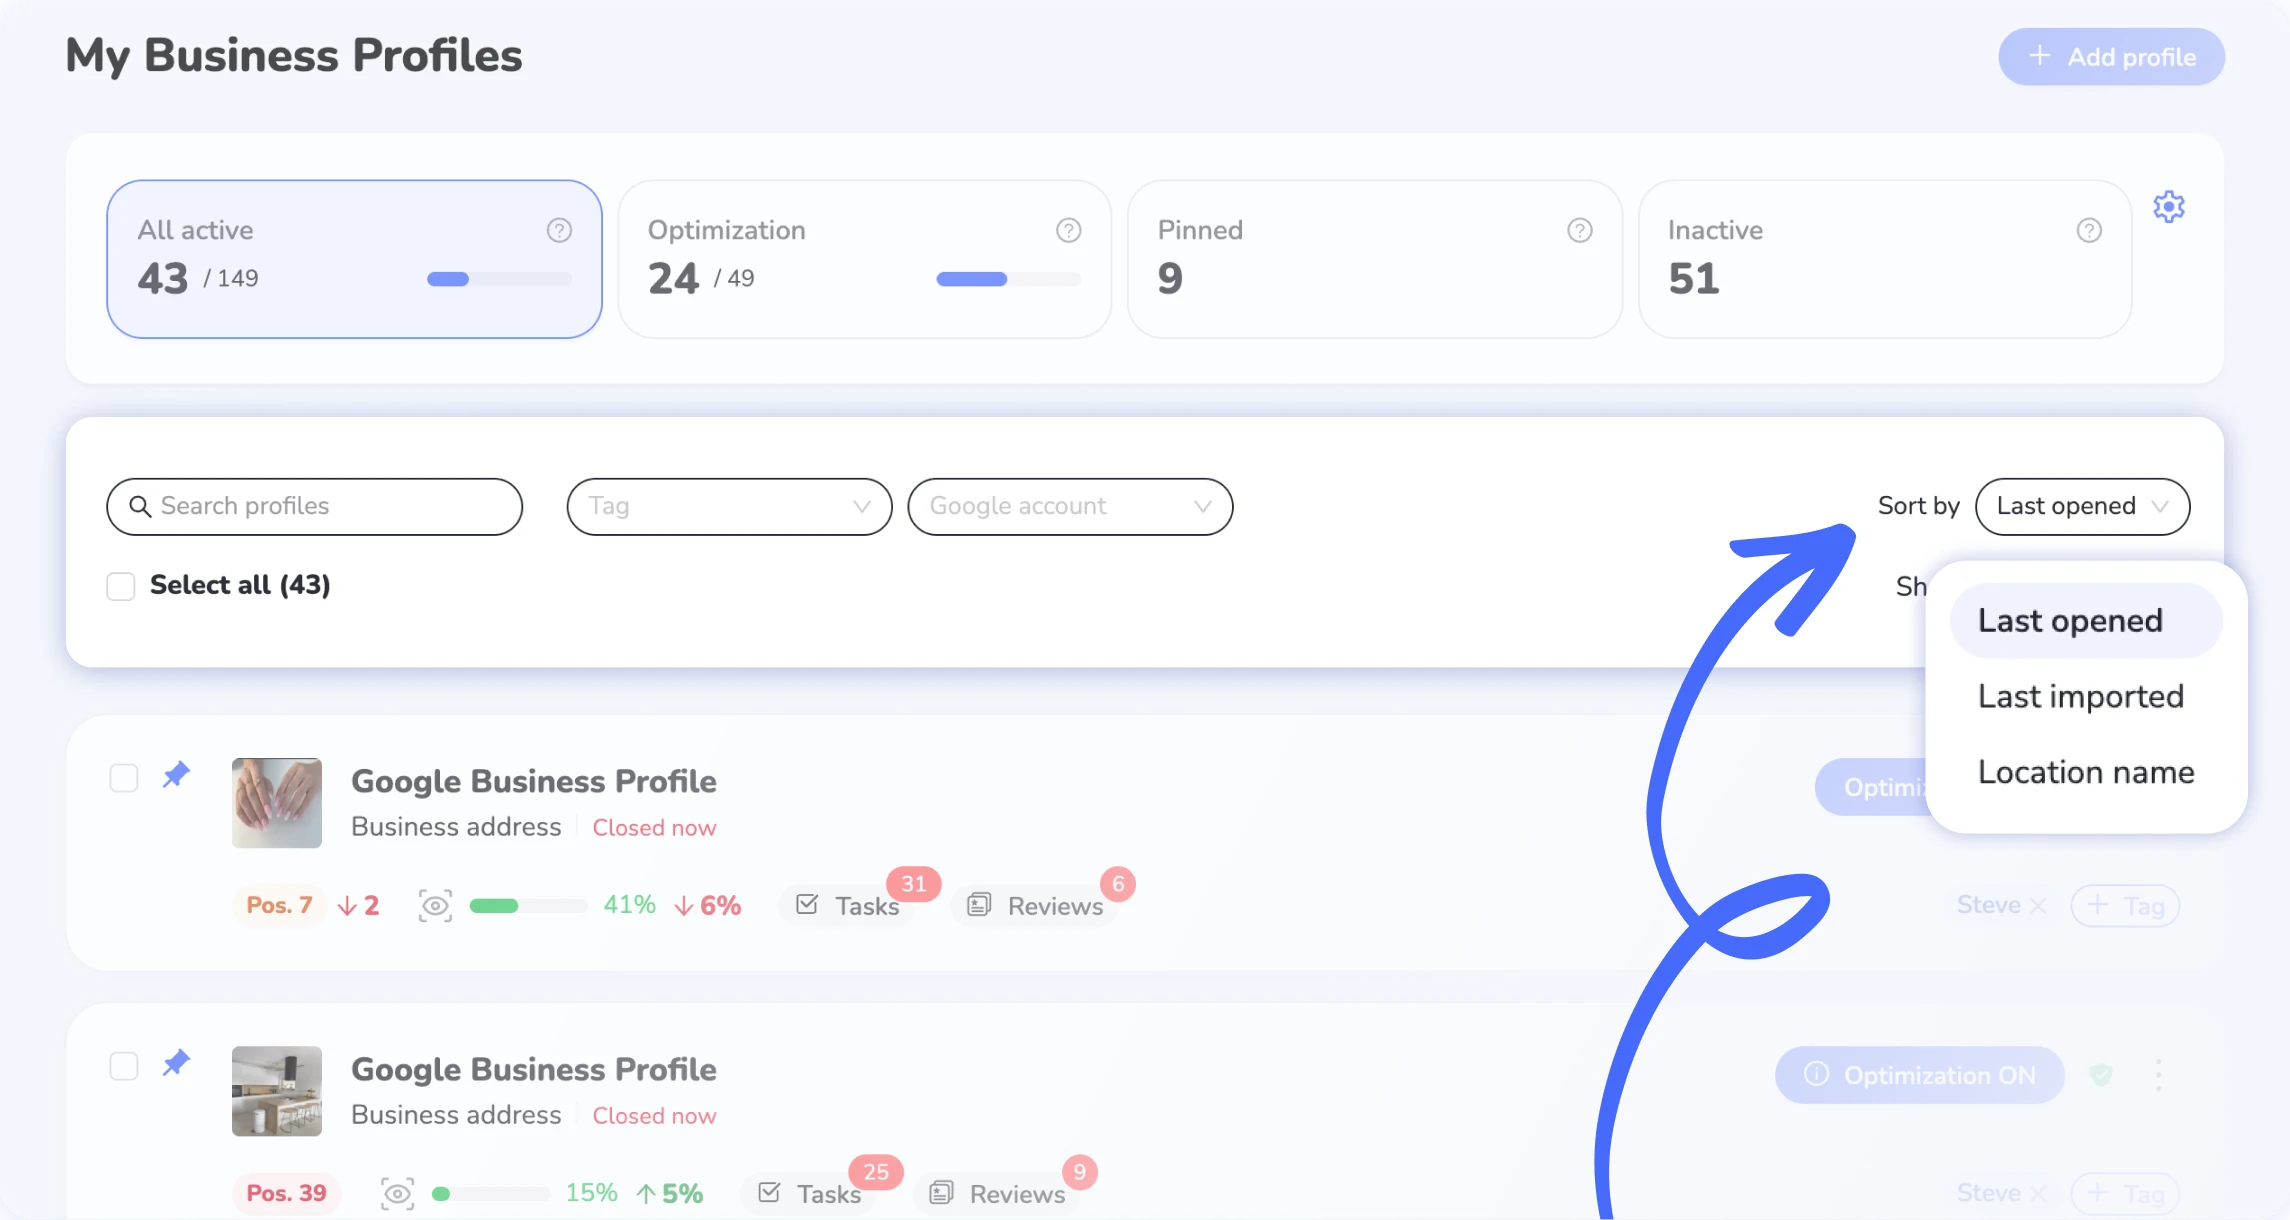Tick the second profile's checkbox
Viewport: 2290px width, 1220px height.
(124, 1066)
